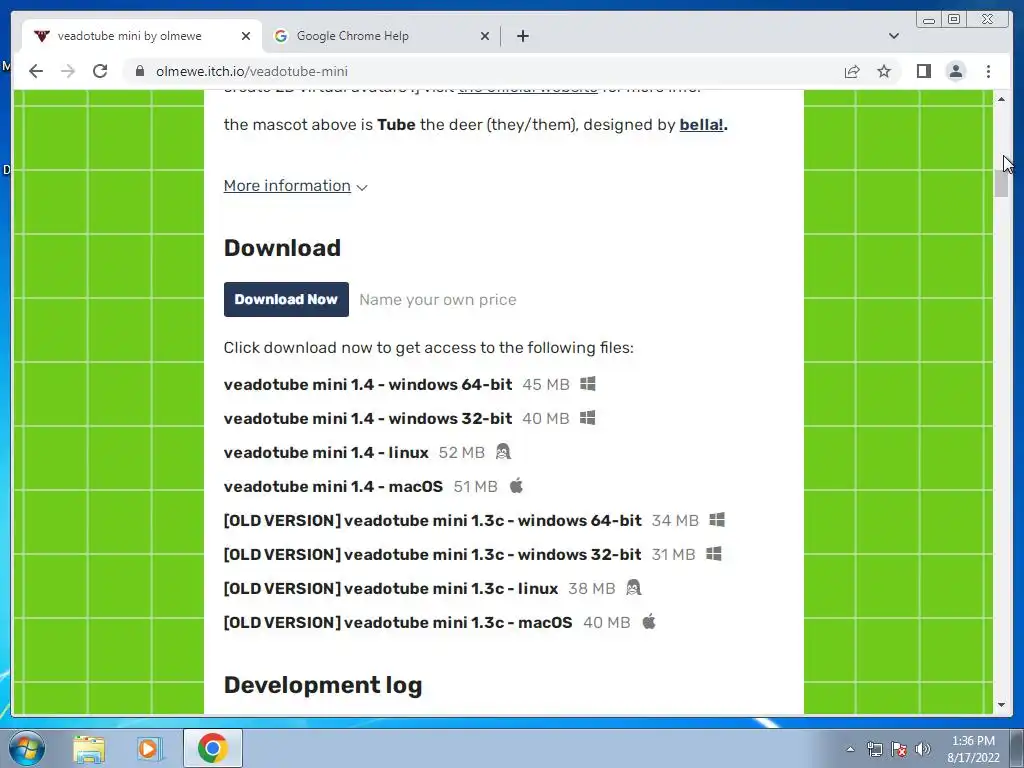
Task: Click Windows icon beside 1.3c 32-bit file
Action: tap(714, 553)
